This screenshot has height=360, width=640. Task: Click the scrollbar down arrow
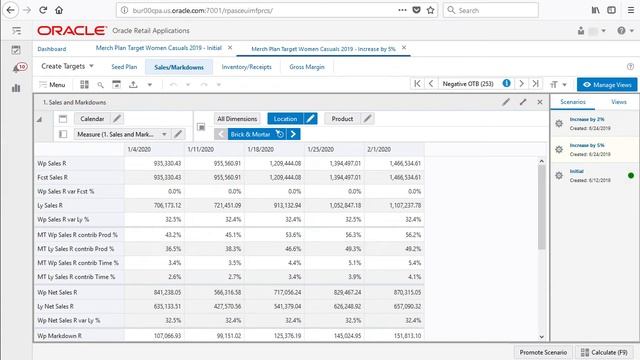click(x=542, y=337)
